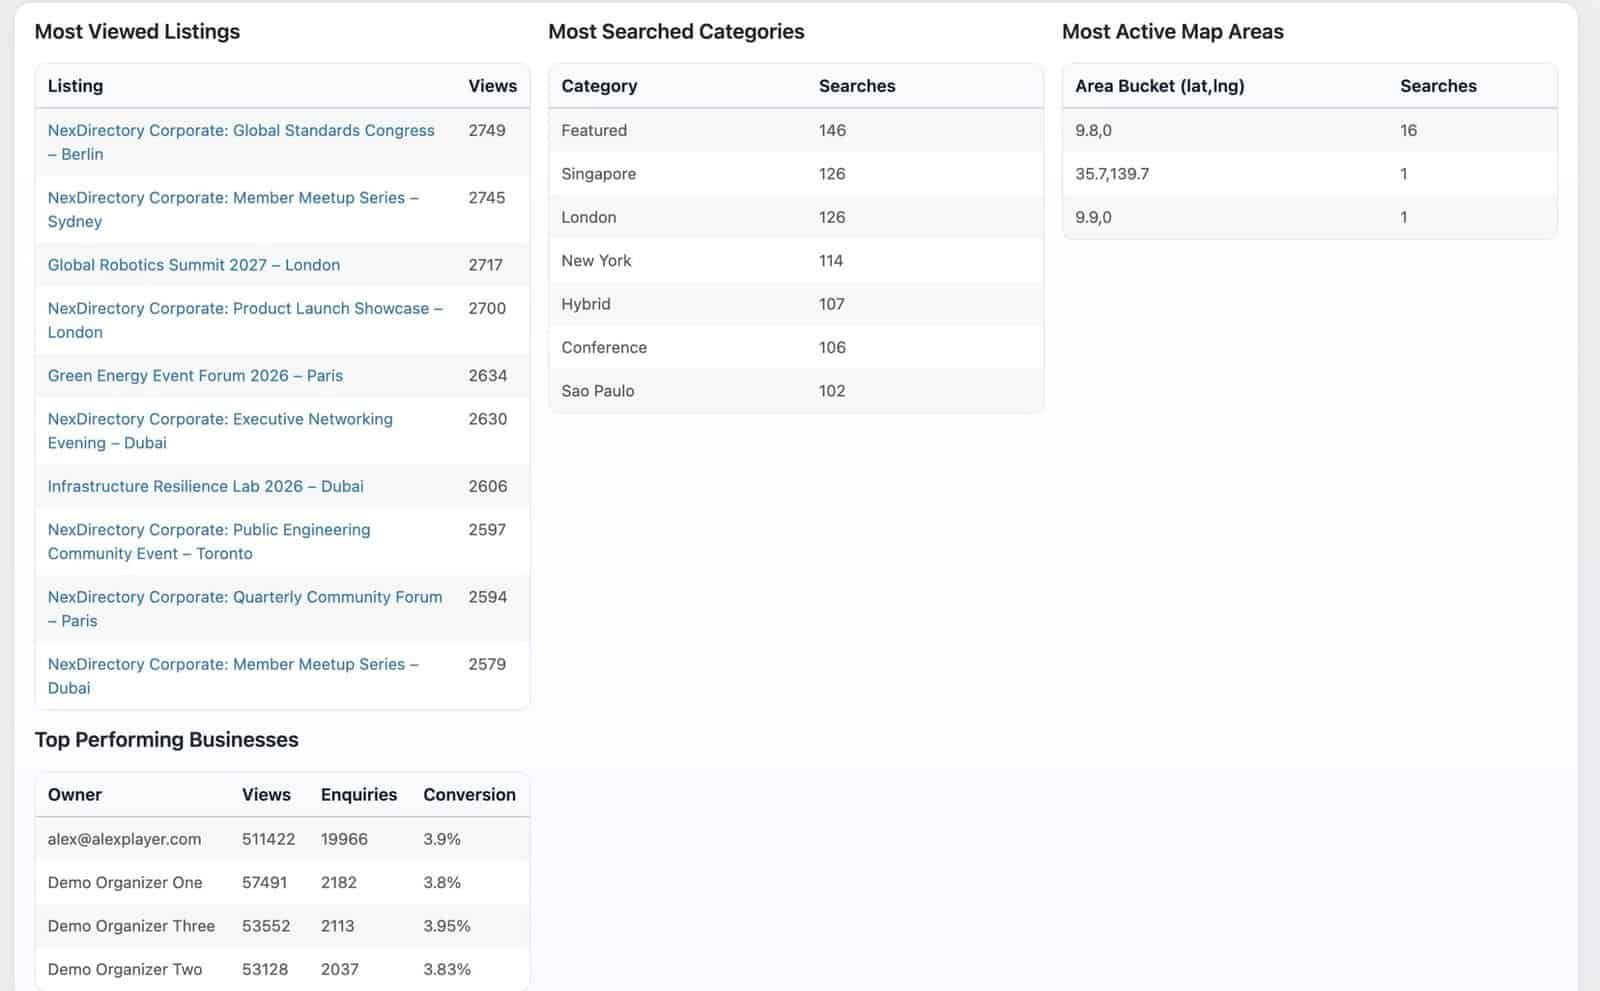The width and height of the screenshot is (1600, 991).
Task: Select the Featured category row
Action: (x=700, y=130)
